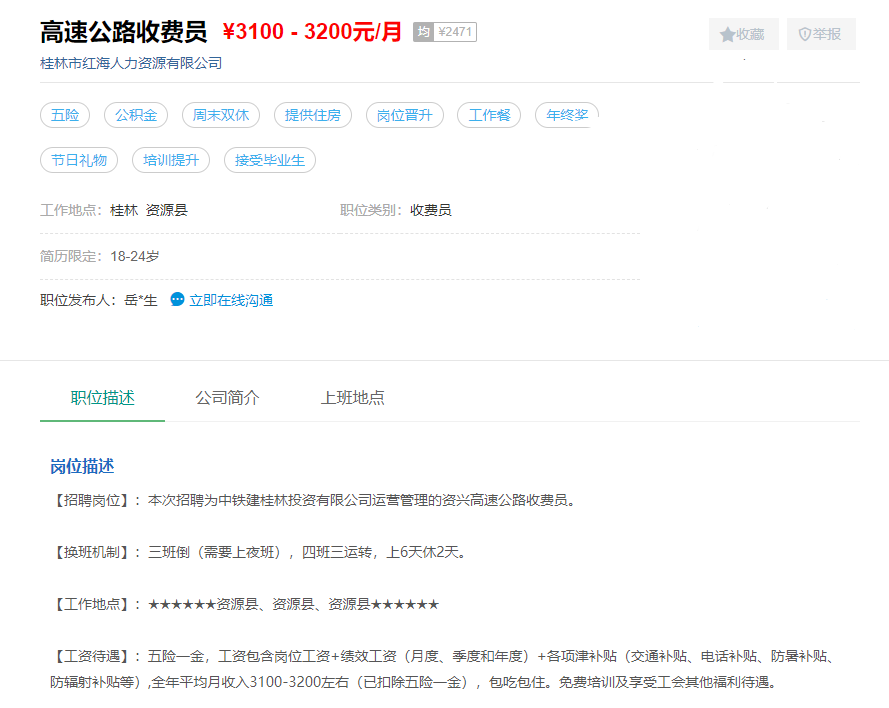Screen dimensions: 889x708
Task: Click the 岗位描述 section heading
Action: tap(82, 467)
